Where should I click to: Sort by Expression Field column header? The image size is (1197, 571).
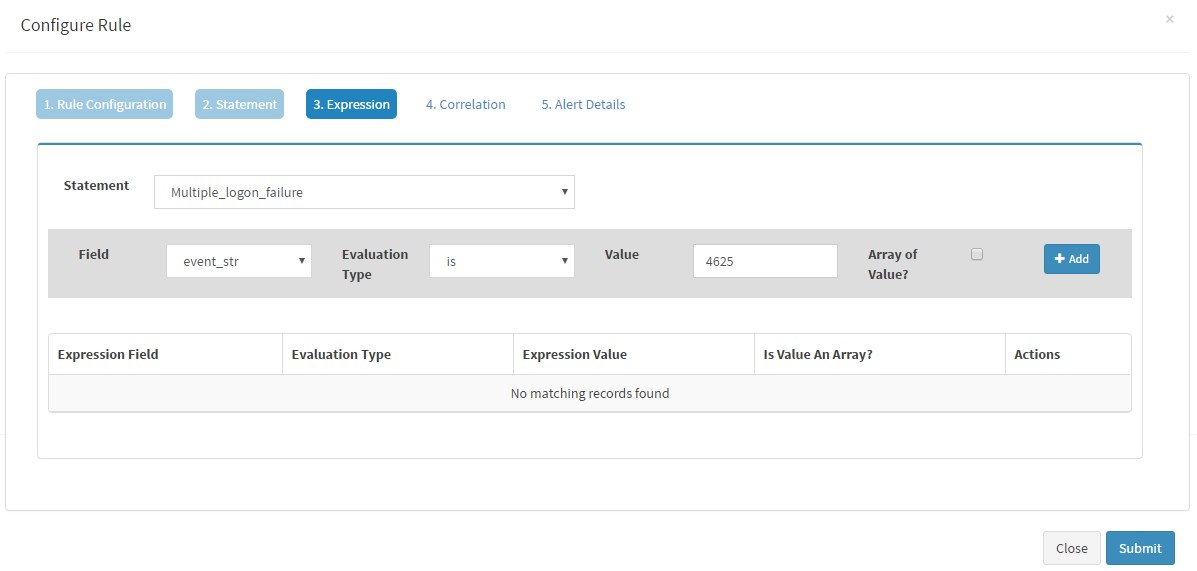[166, 354]
